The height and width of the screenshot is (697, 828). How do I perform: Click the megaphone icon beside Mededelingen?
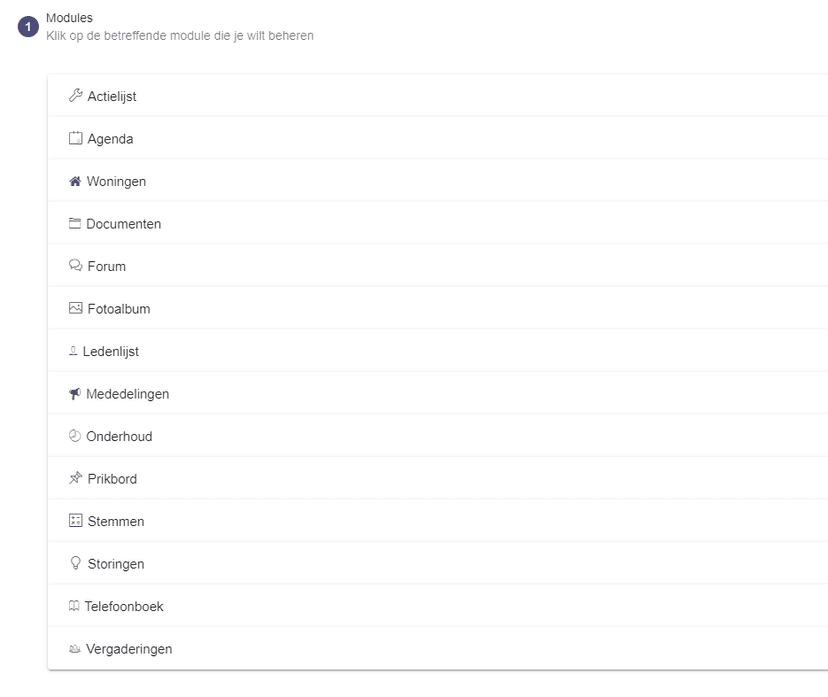tap(75, 393)
